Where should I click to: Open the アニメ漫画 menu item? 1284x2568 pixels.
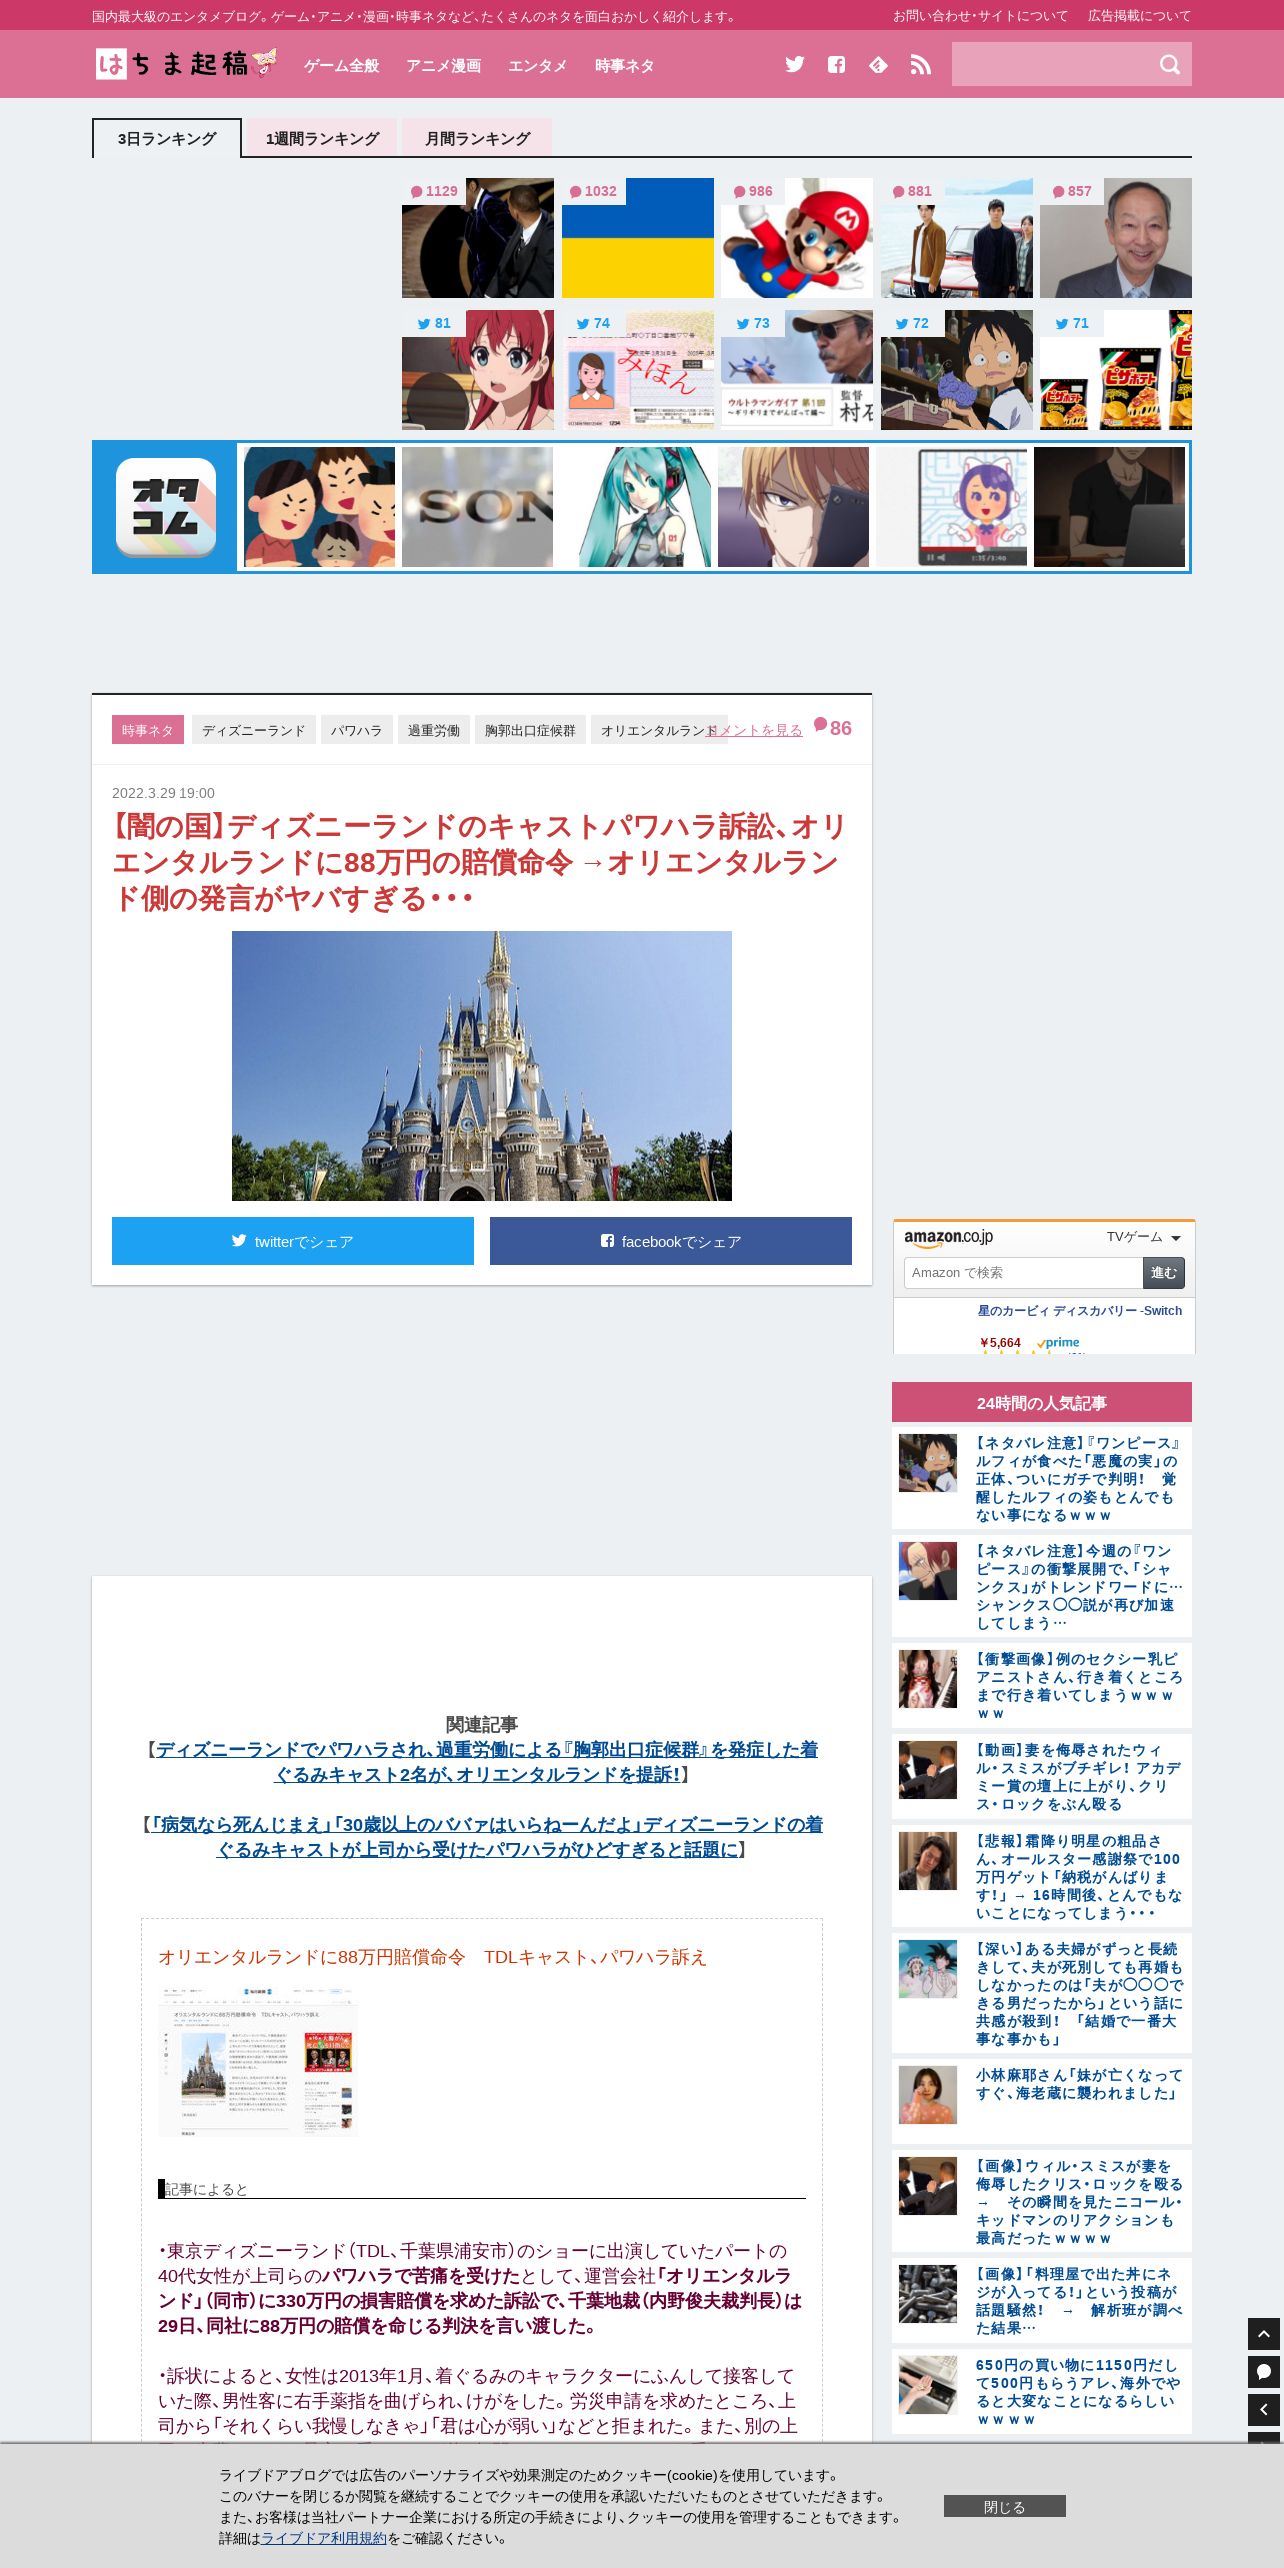[x=444, y=65]
